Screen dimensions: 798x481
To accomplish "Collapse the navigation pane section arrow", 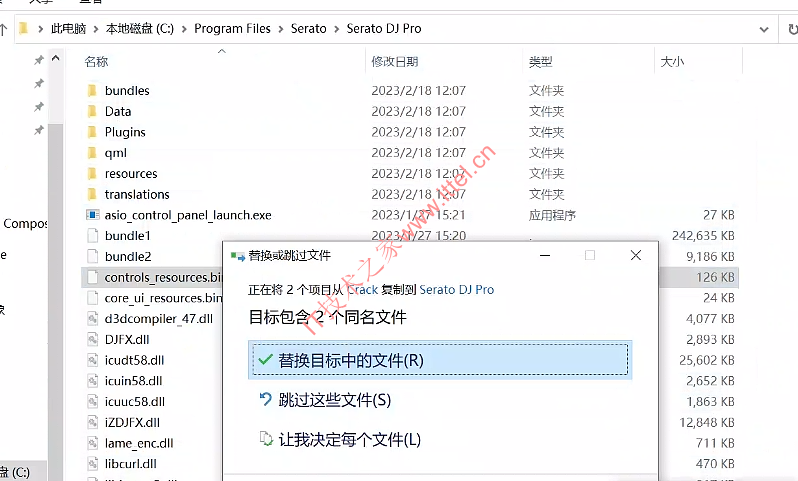I will (56, 58).
